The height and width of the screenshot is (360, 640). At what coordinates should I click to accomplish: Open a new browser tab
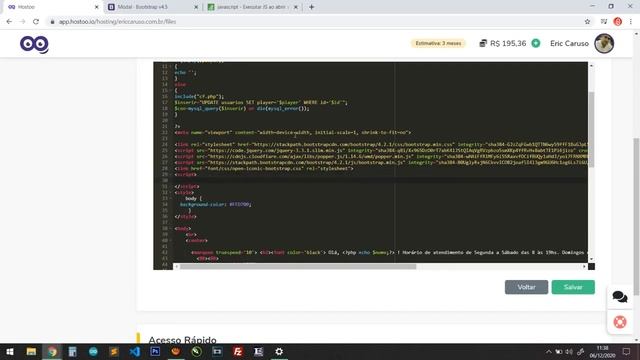click(x=311, y=7)
